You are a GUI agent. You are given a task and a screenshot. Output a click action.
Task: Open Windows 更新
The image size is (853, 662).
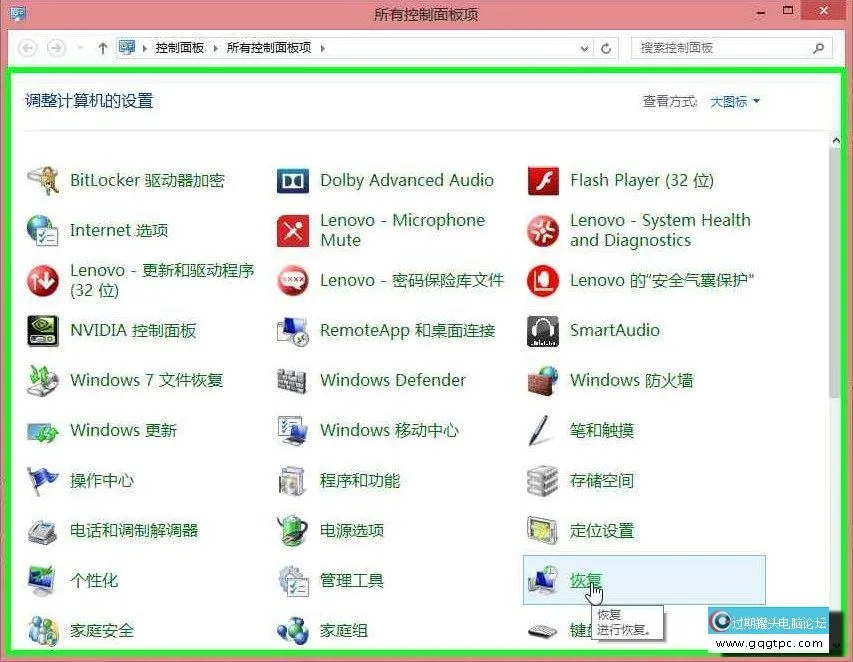tap(124, 430)
